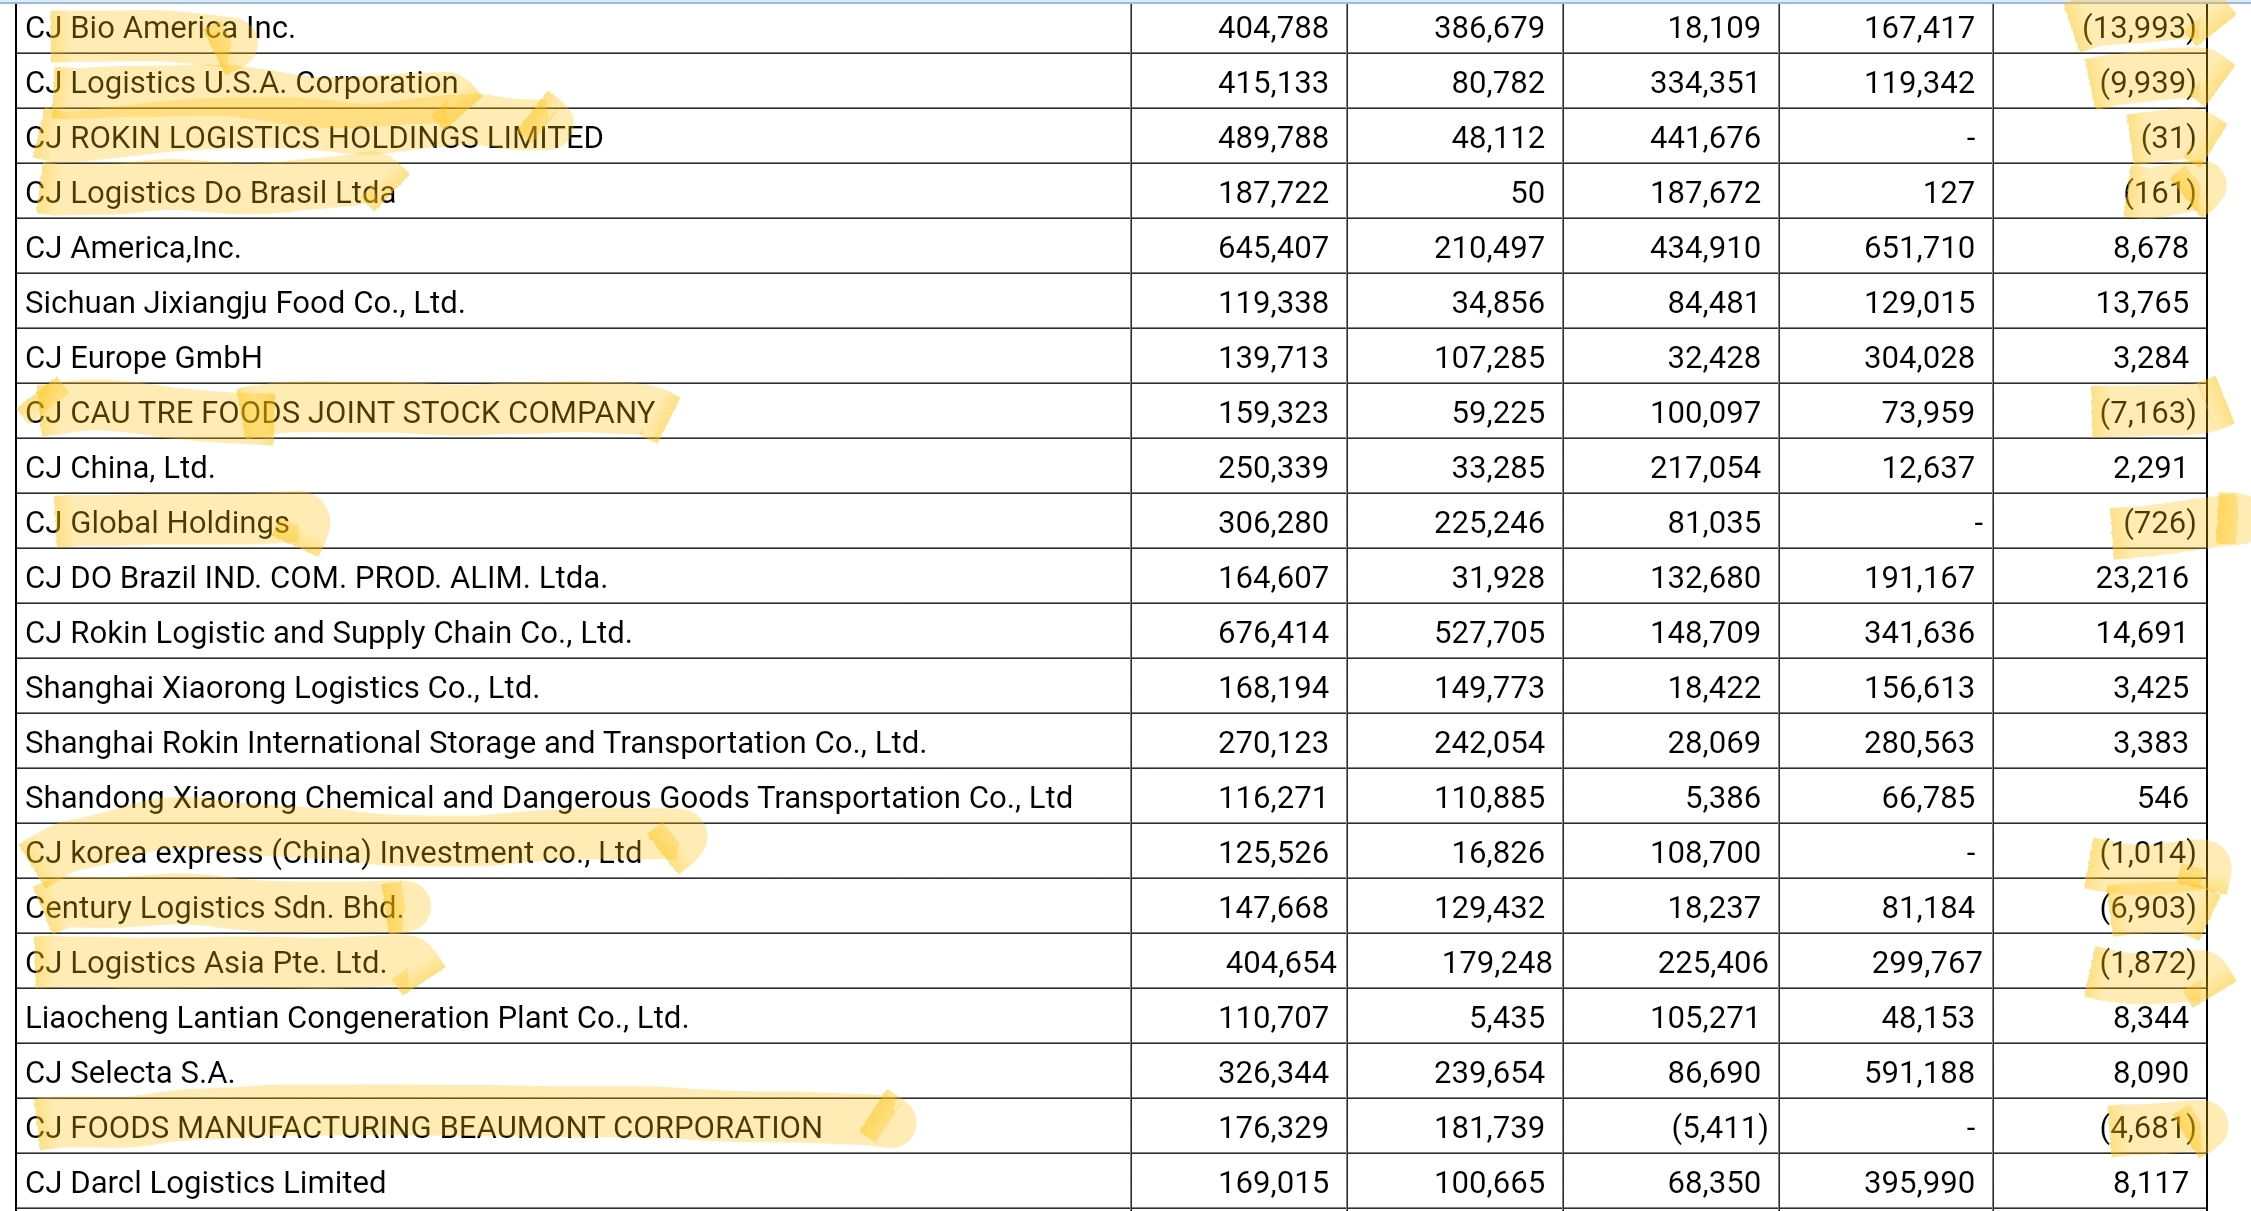Click the highlighted (726) value
2251x1211 pixels.
(2159, 523)
